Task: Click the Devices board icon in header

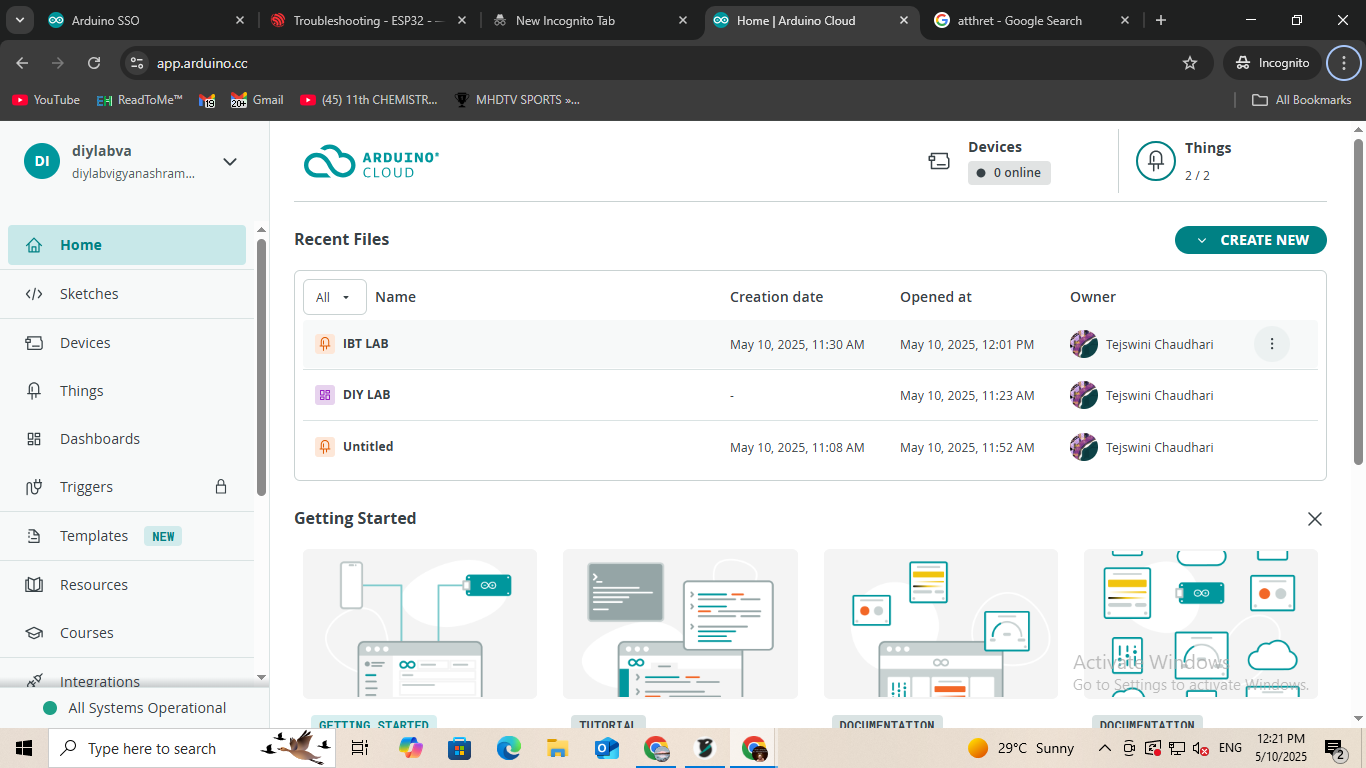Action: (939, 161)
